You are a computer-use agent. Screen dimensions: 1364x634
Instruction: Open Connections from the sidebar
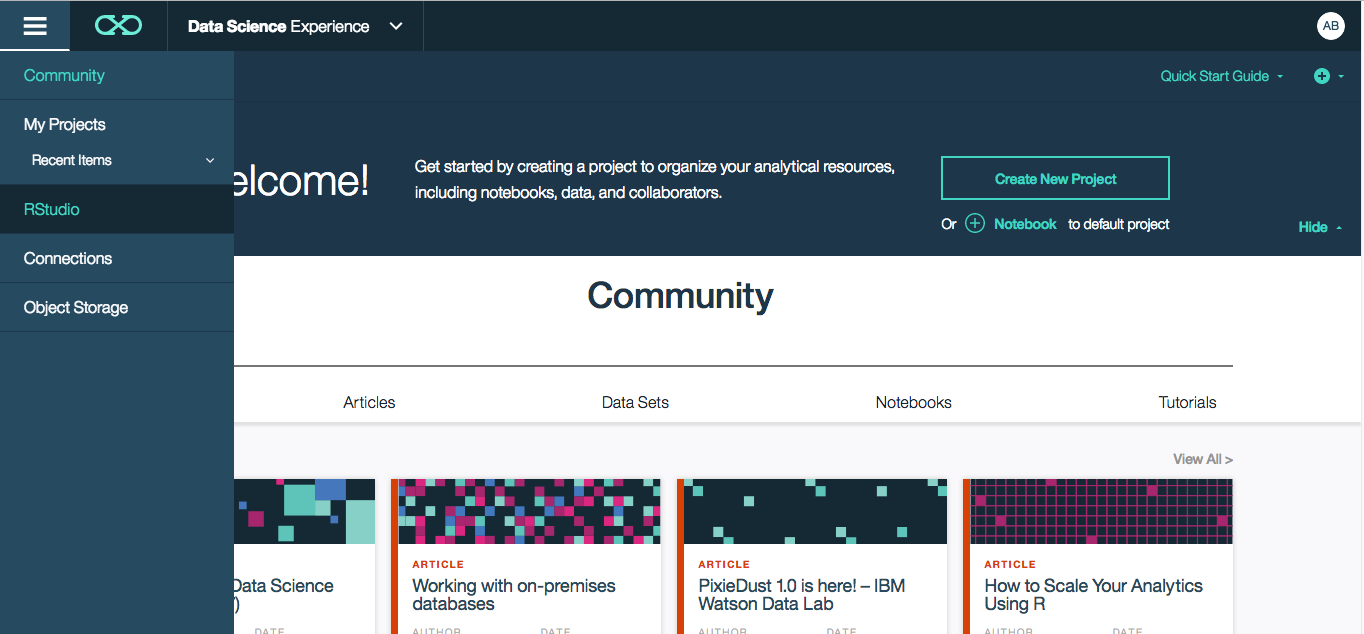(x=67, y=258)
